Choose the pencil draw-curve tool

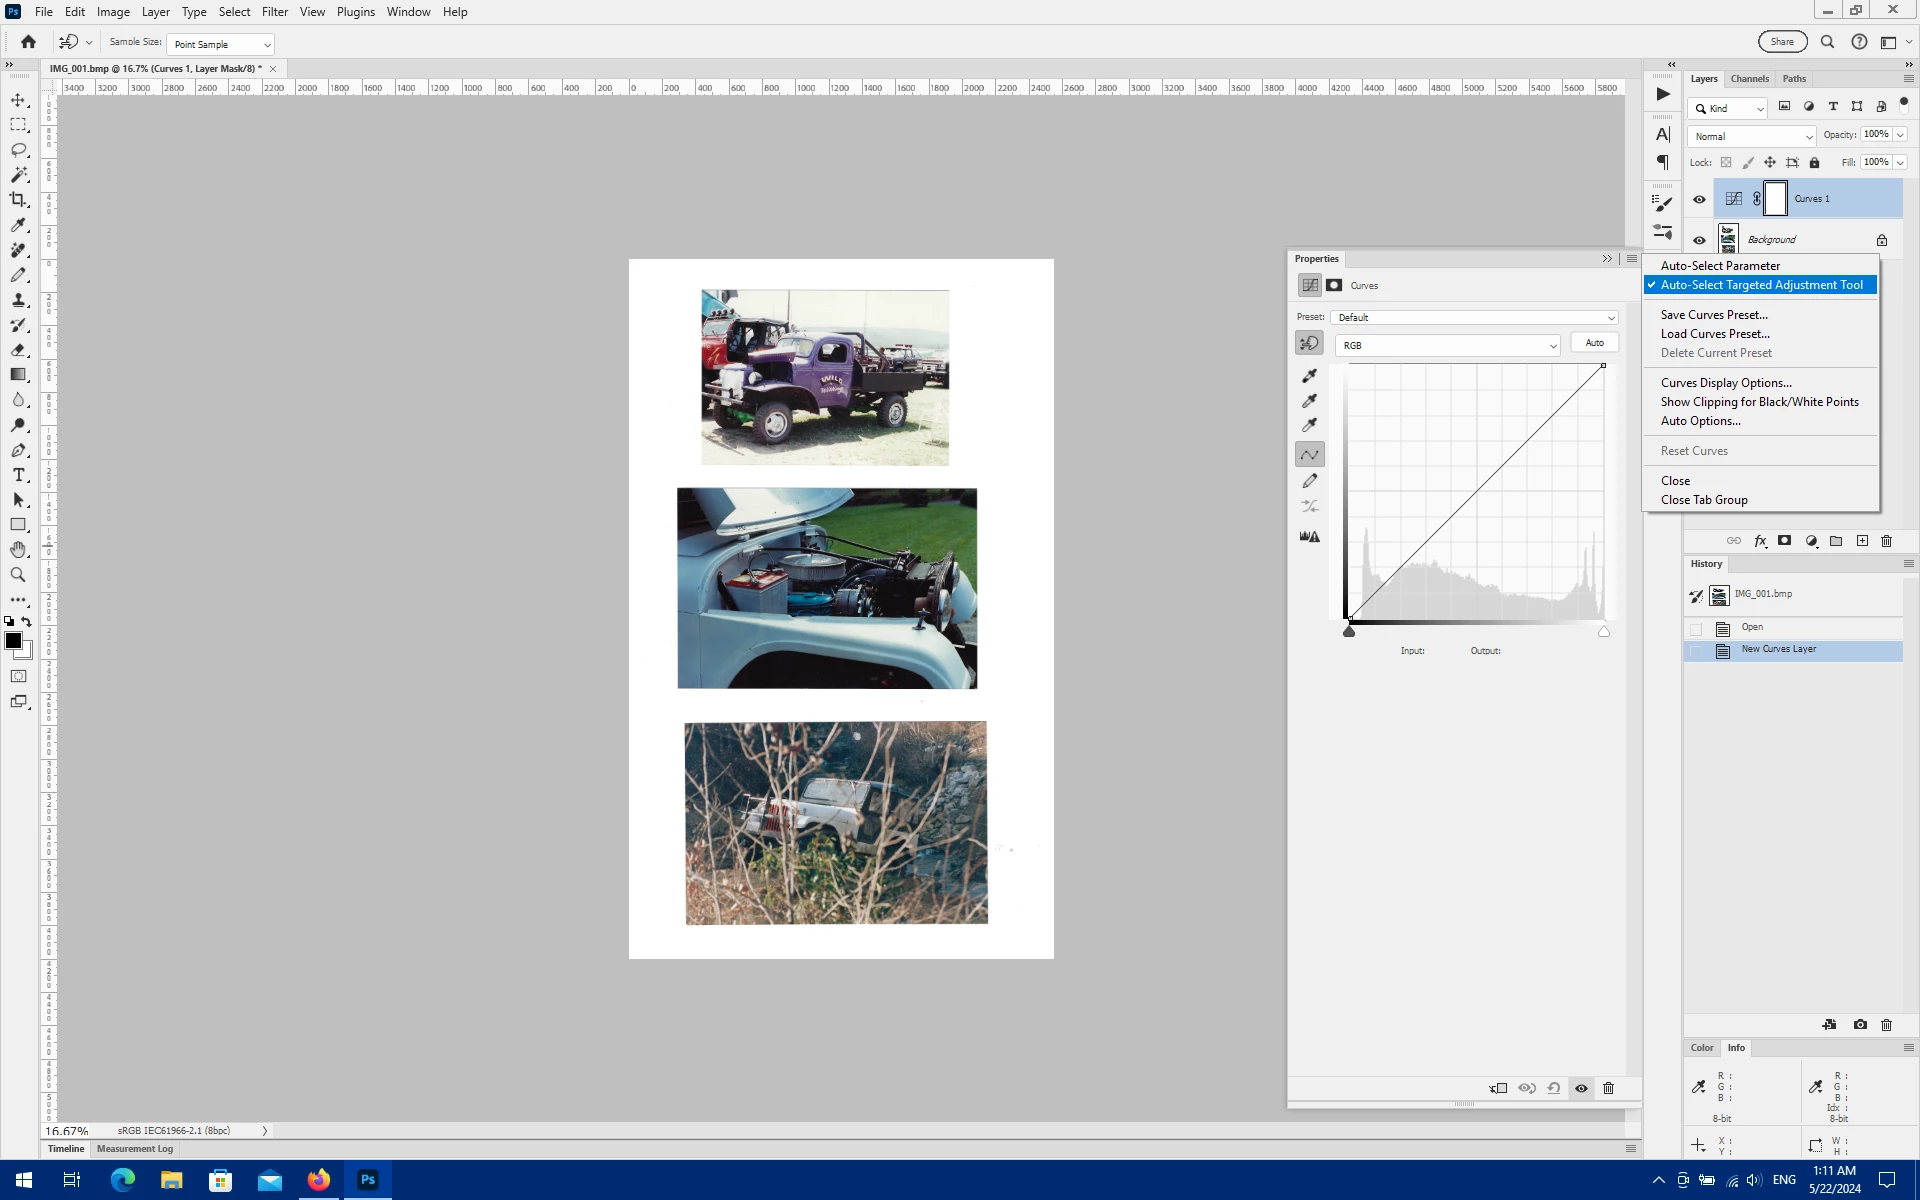1309,481
